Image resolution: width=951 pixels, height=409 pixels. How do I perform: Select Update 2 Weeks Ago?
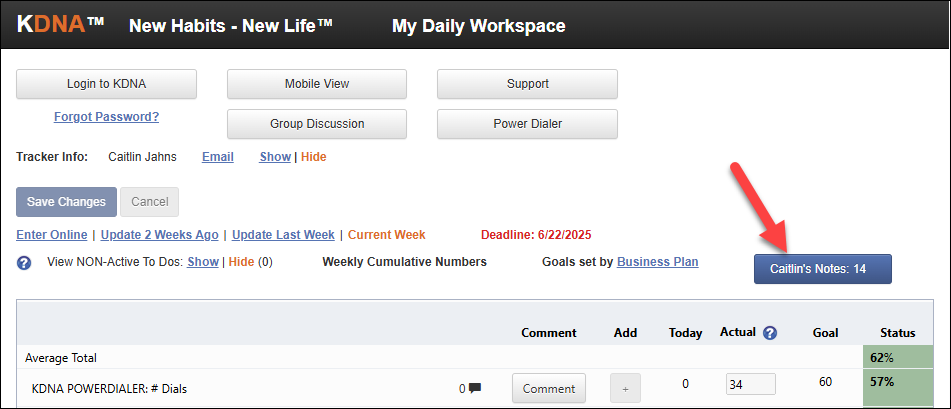click(160, 235)
